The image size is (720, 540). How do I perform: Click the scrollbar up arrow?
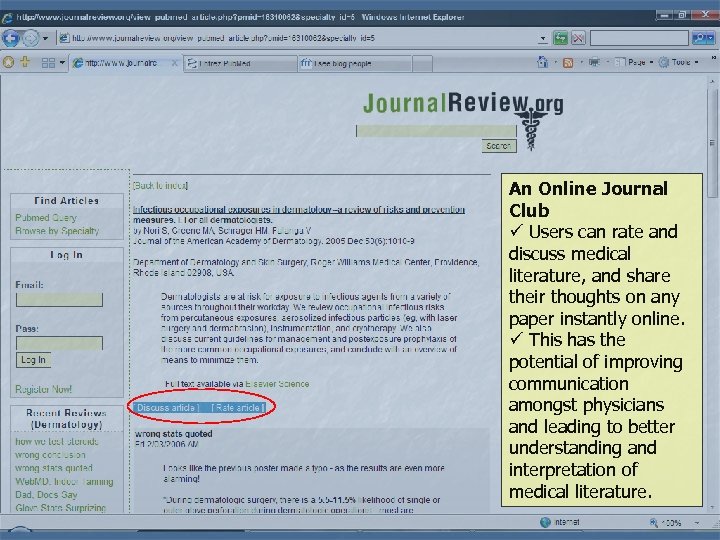pos(712,82)
